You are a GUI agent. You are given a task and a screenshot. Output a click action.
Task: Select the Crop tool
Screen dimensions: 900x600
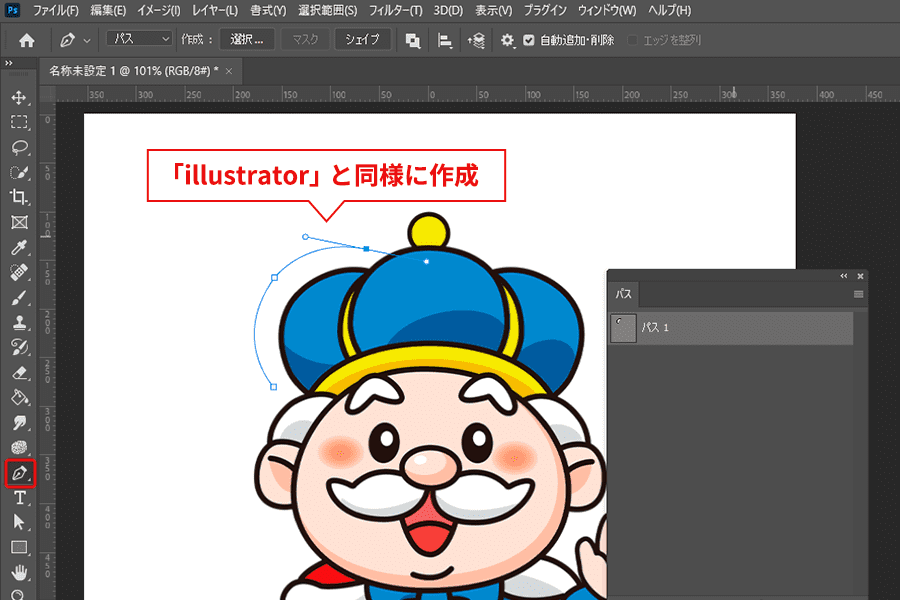pyautogui.click(x=19, y=197)
